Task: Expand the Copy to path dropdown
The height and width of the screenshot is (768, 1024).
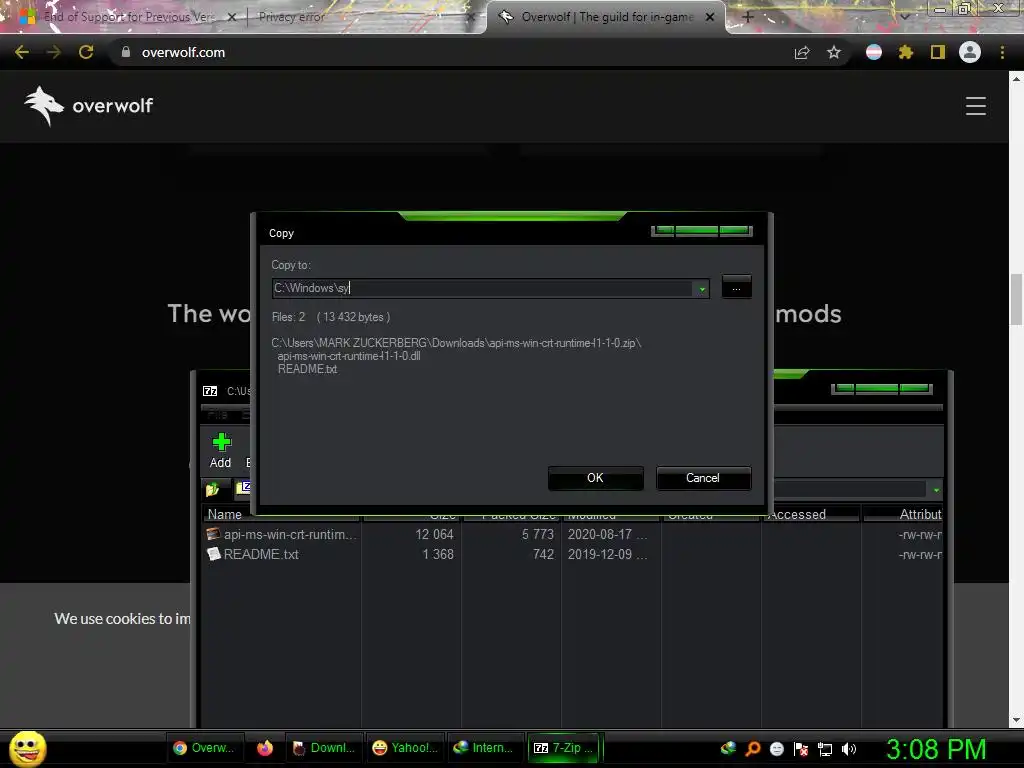Action: point(701,289)
